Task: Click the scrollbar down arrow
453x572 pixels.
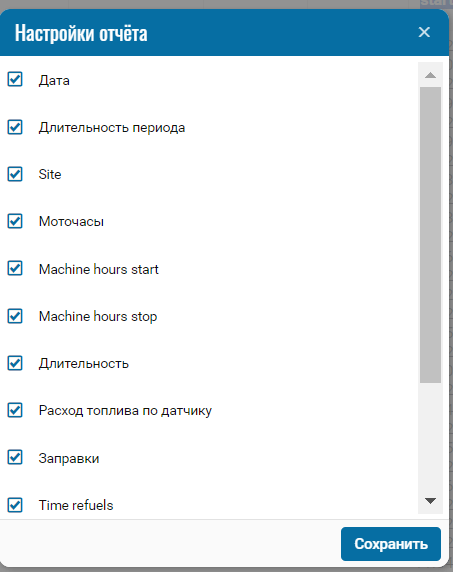Action: [430, 501]
